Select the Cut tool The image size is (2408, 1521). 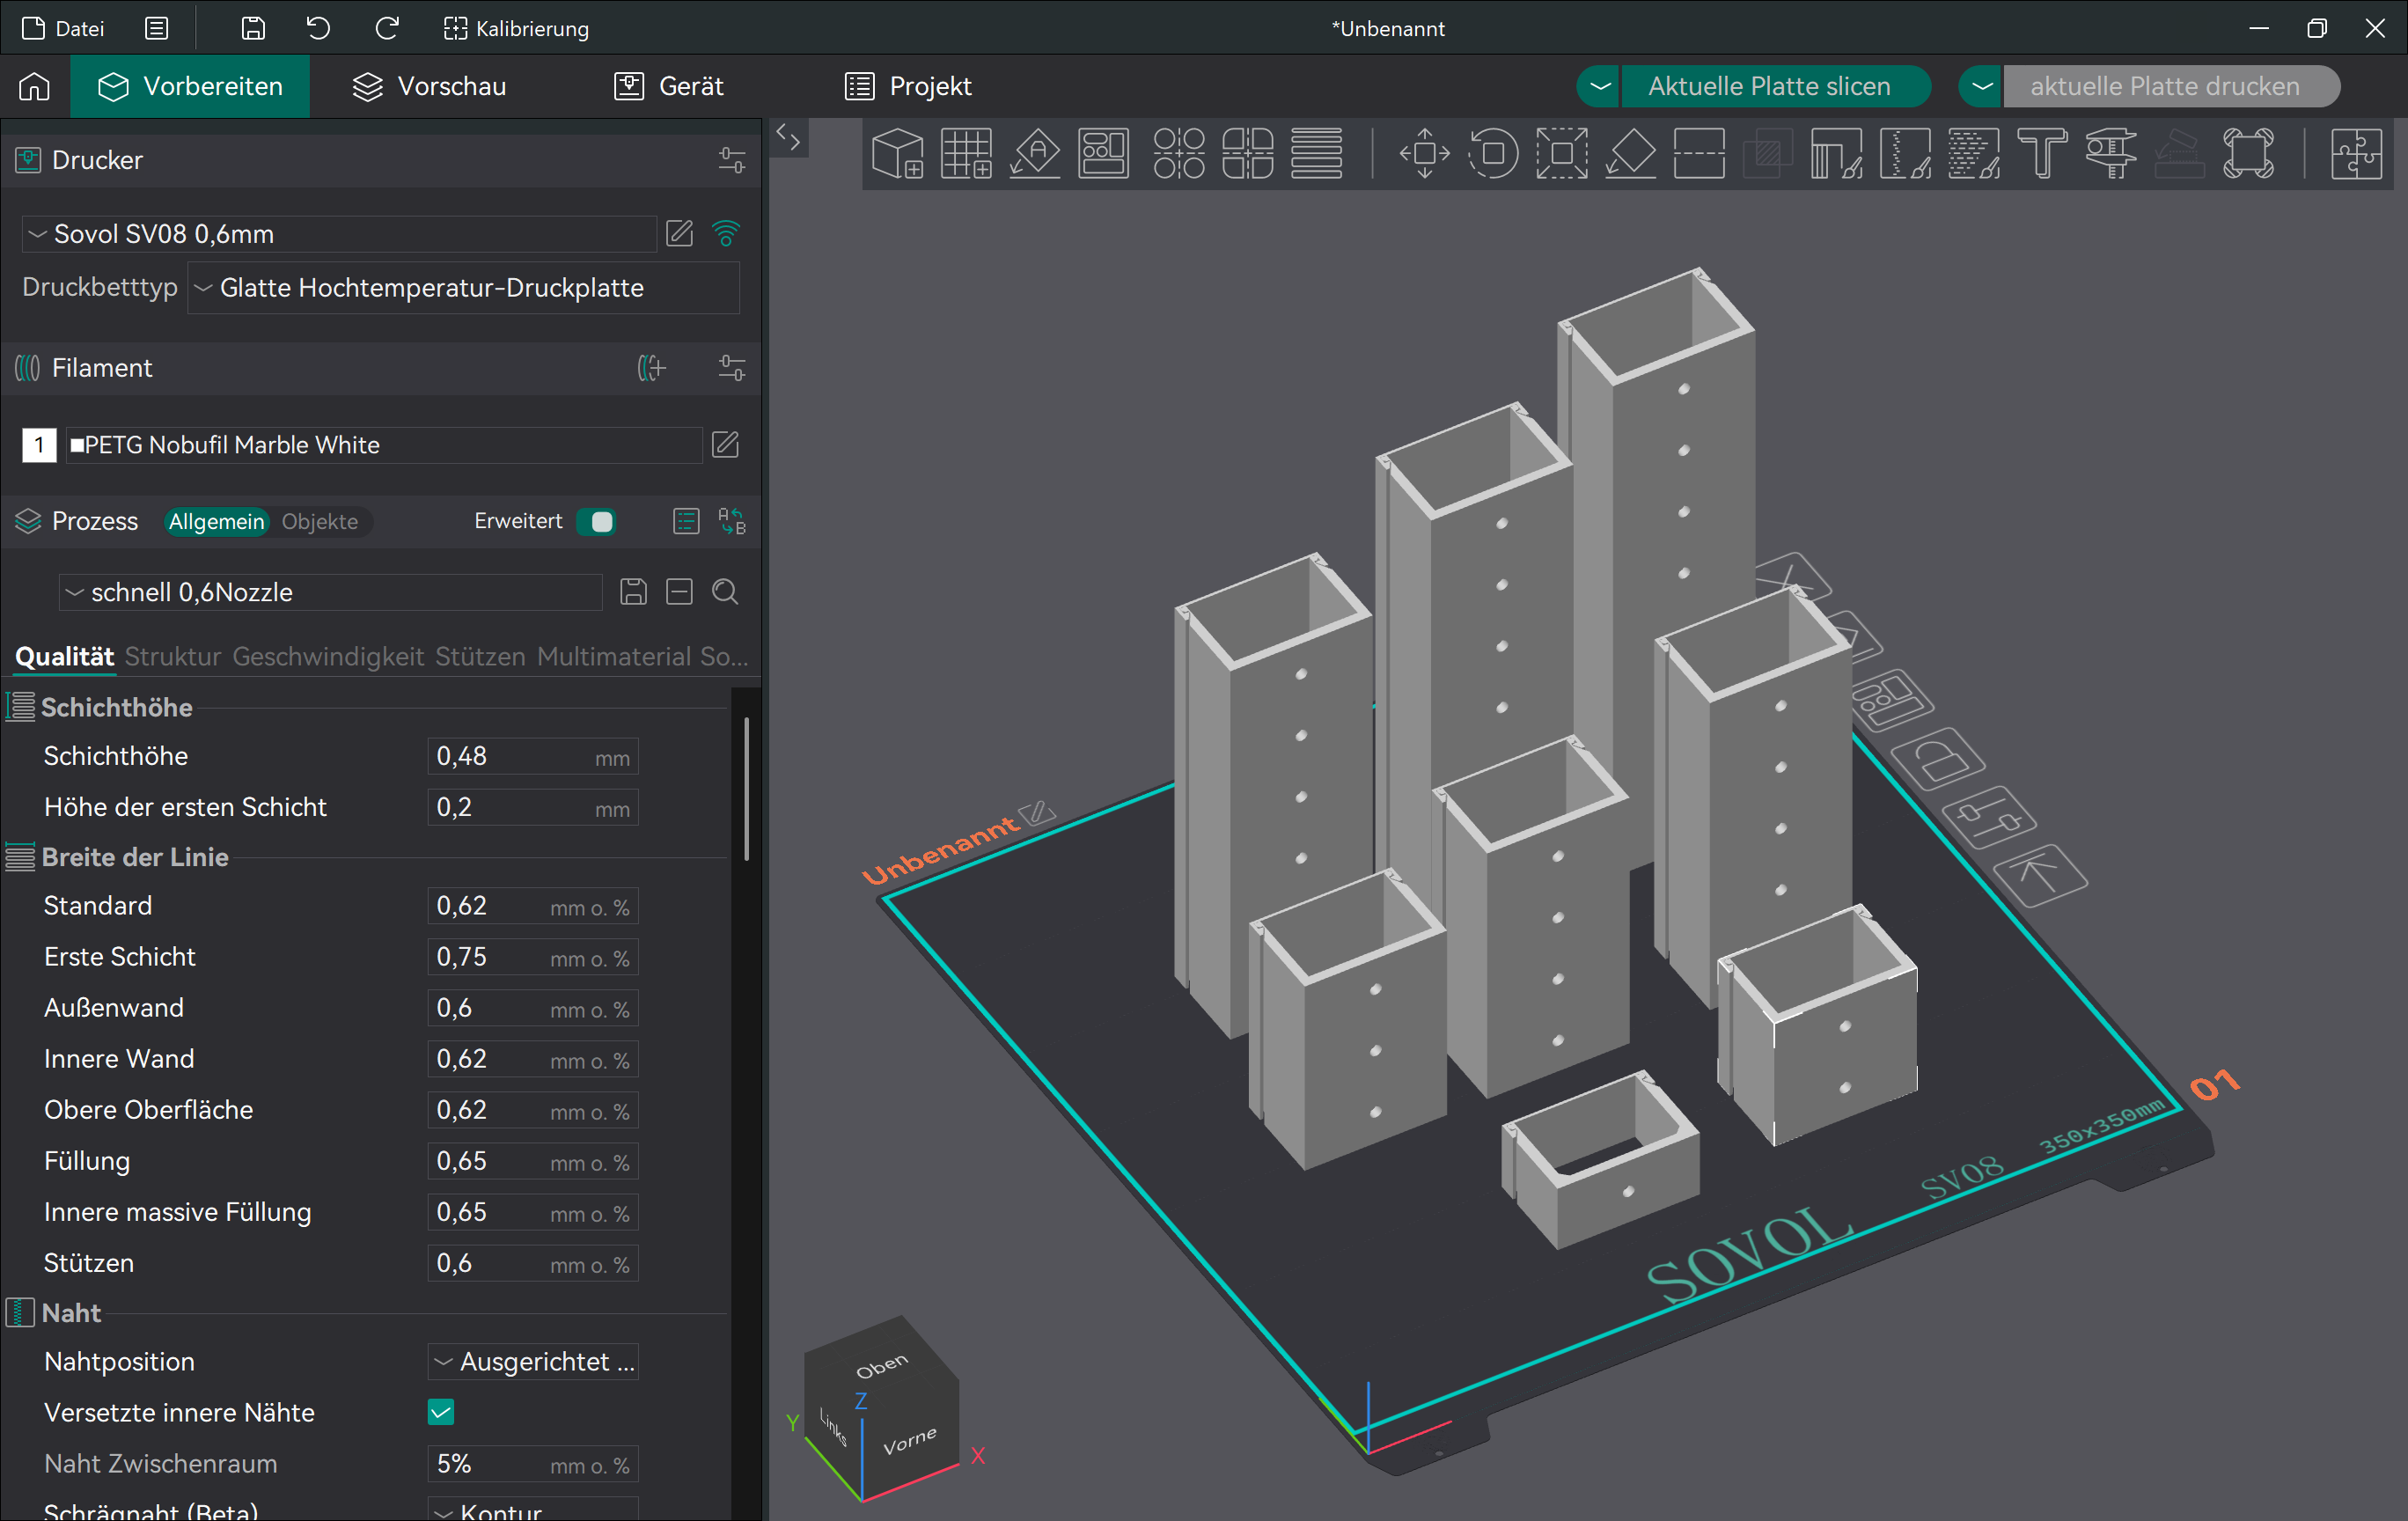click(1699, 154)
